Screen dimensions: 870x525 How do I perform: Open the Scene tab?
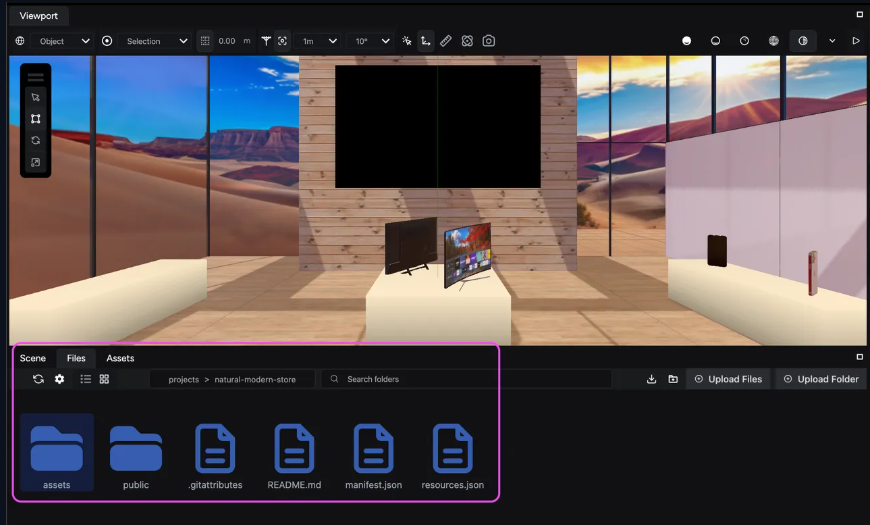pos(33,358)
